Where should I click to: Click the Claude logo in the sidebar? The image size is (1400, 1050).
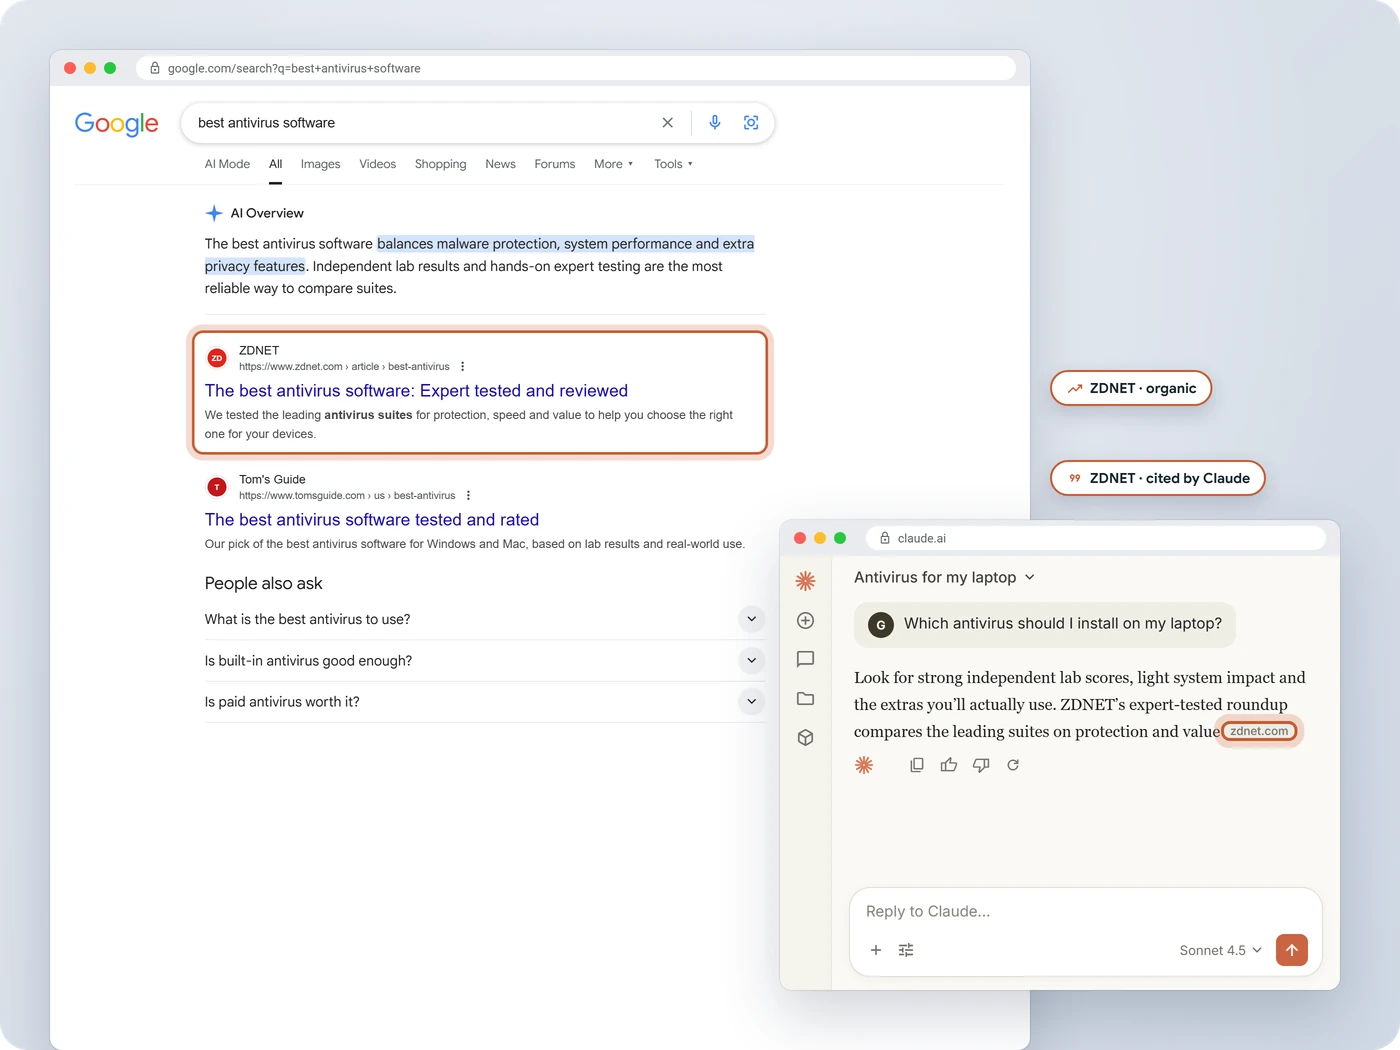point(805,581)
